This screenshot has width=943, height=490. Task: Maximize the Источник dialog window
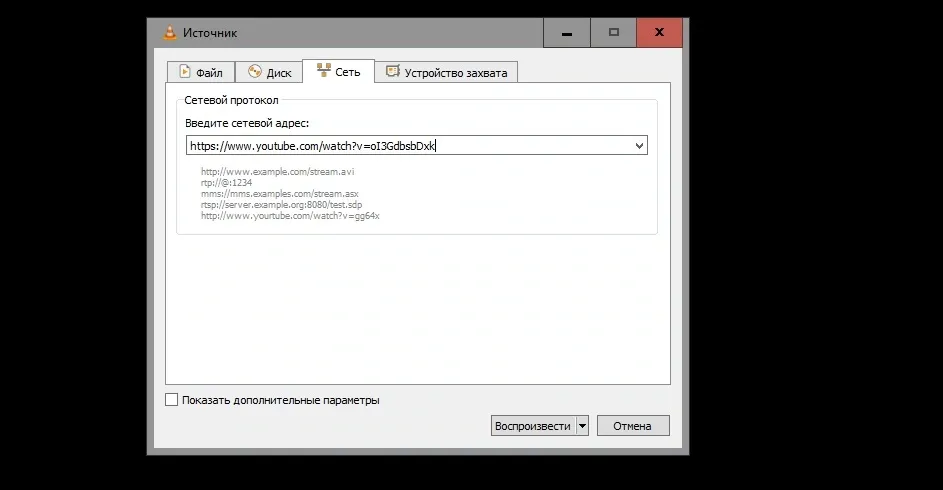click(x=613, y=32)
